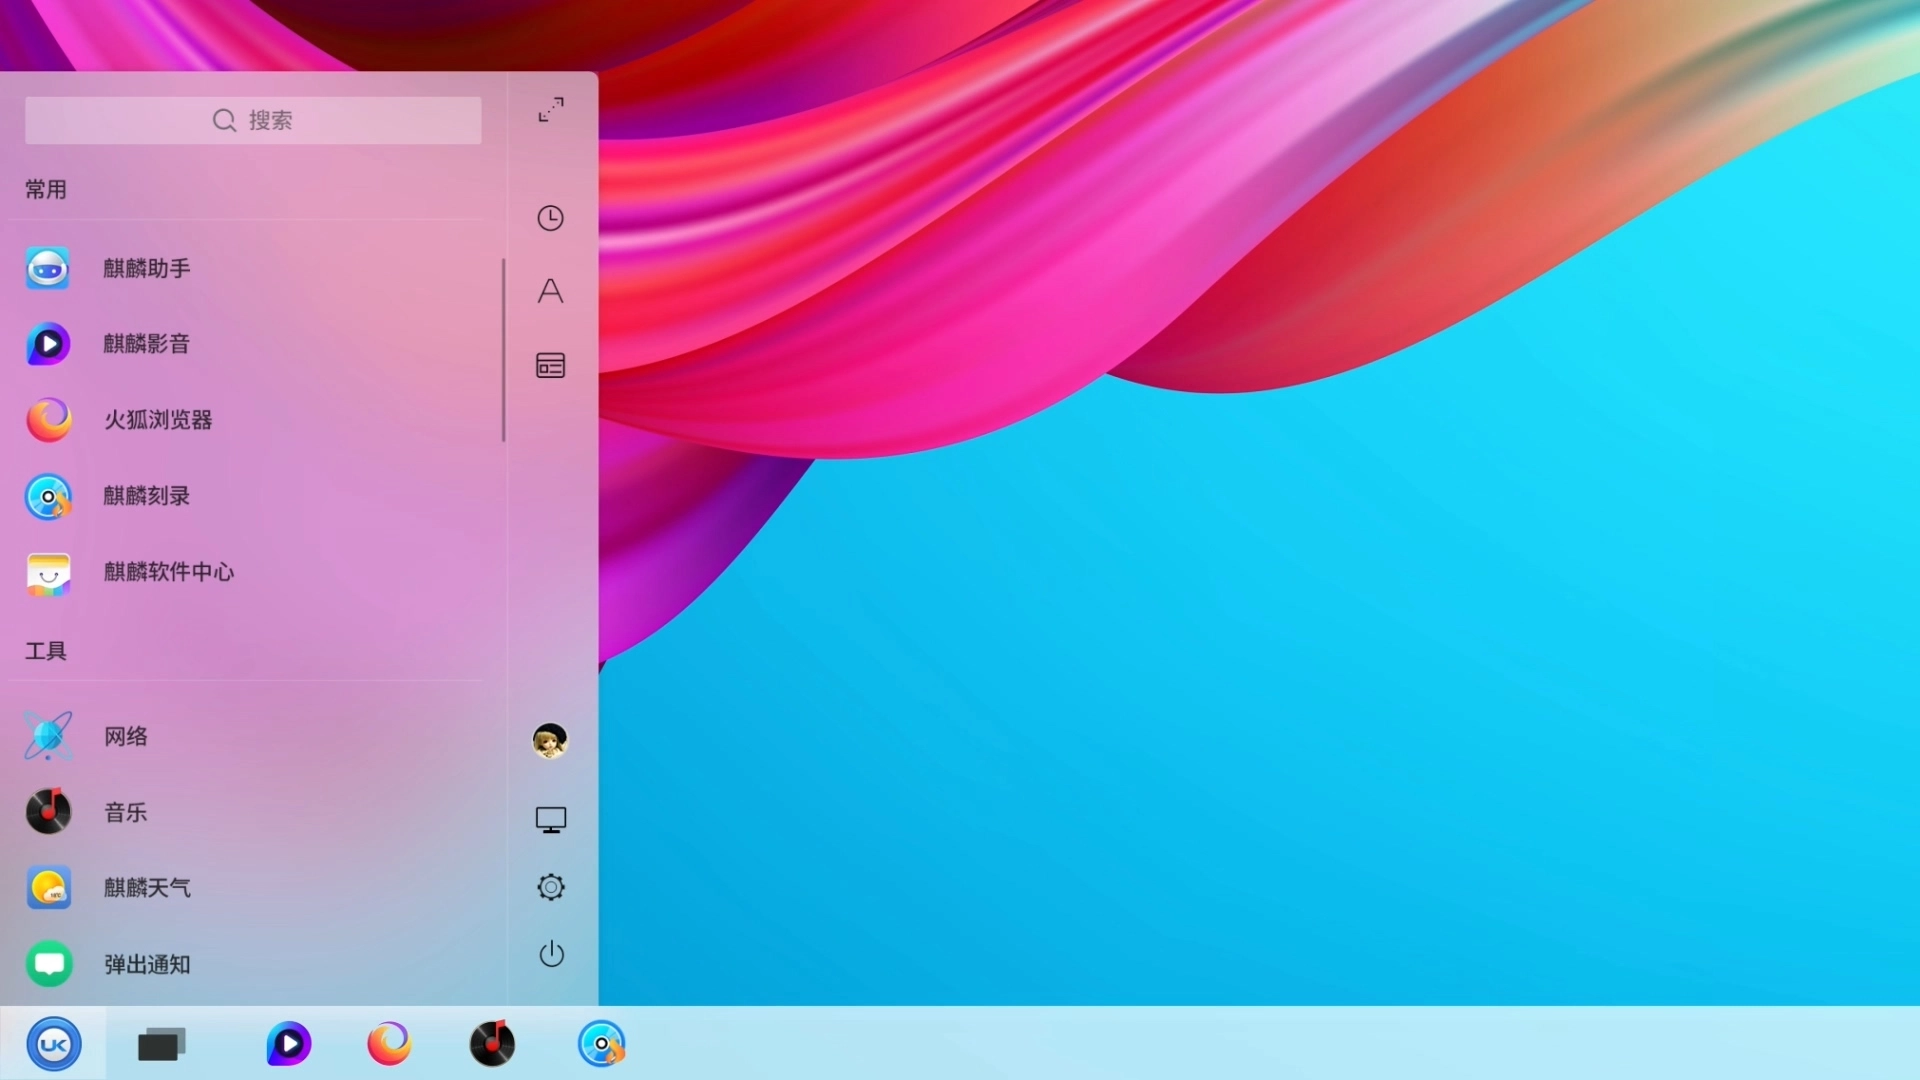This screenshot has width=1920, height=1080.
Task: Open the 网络 tool entry
Action: tap(126, 737)
